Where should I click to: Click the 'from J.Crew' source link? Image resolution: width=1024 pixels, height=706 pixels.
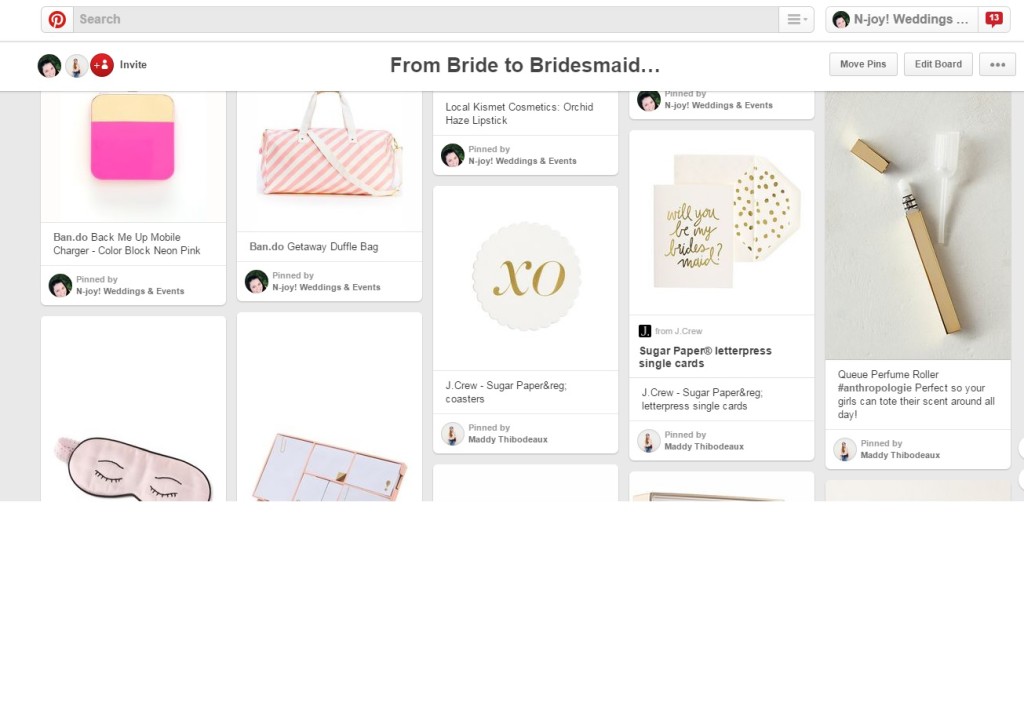[x=679, y=331]
